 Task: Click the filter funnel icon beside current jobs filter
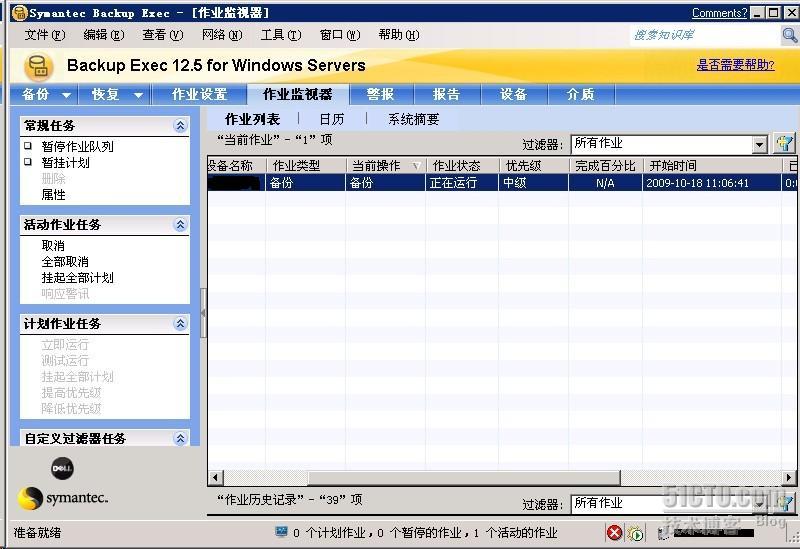coord(784,143)
